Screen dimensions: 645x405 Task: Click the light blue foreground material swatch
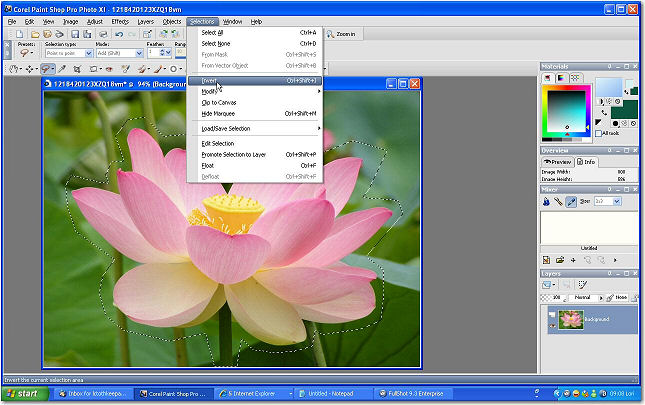(609, 87)
